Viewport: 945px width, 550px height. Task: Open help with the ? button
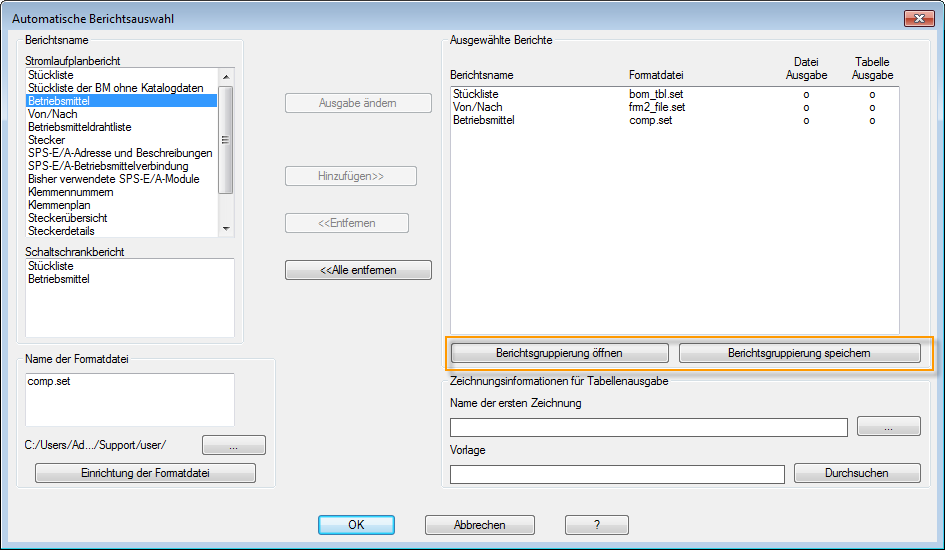click(597, 525)
